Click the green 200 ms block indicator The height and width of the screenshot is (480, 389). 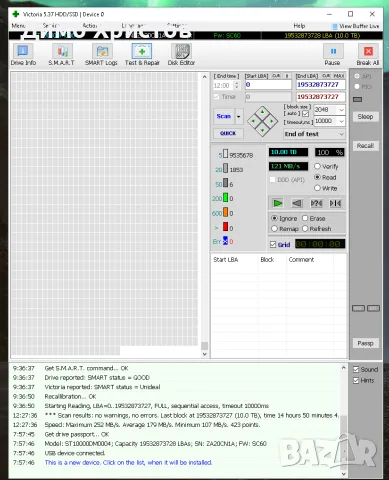tap(226, 198)
